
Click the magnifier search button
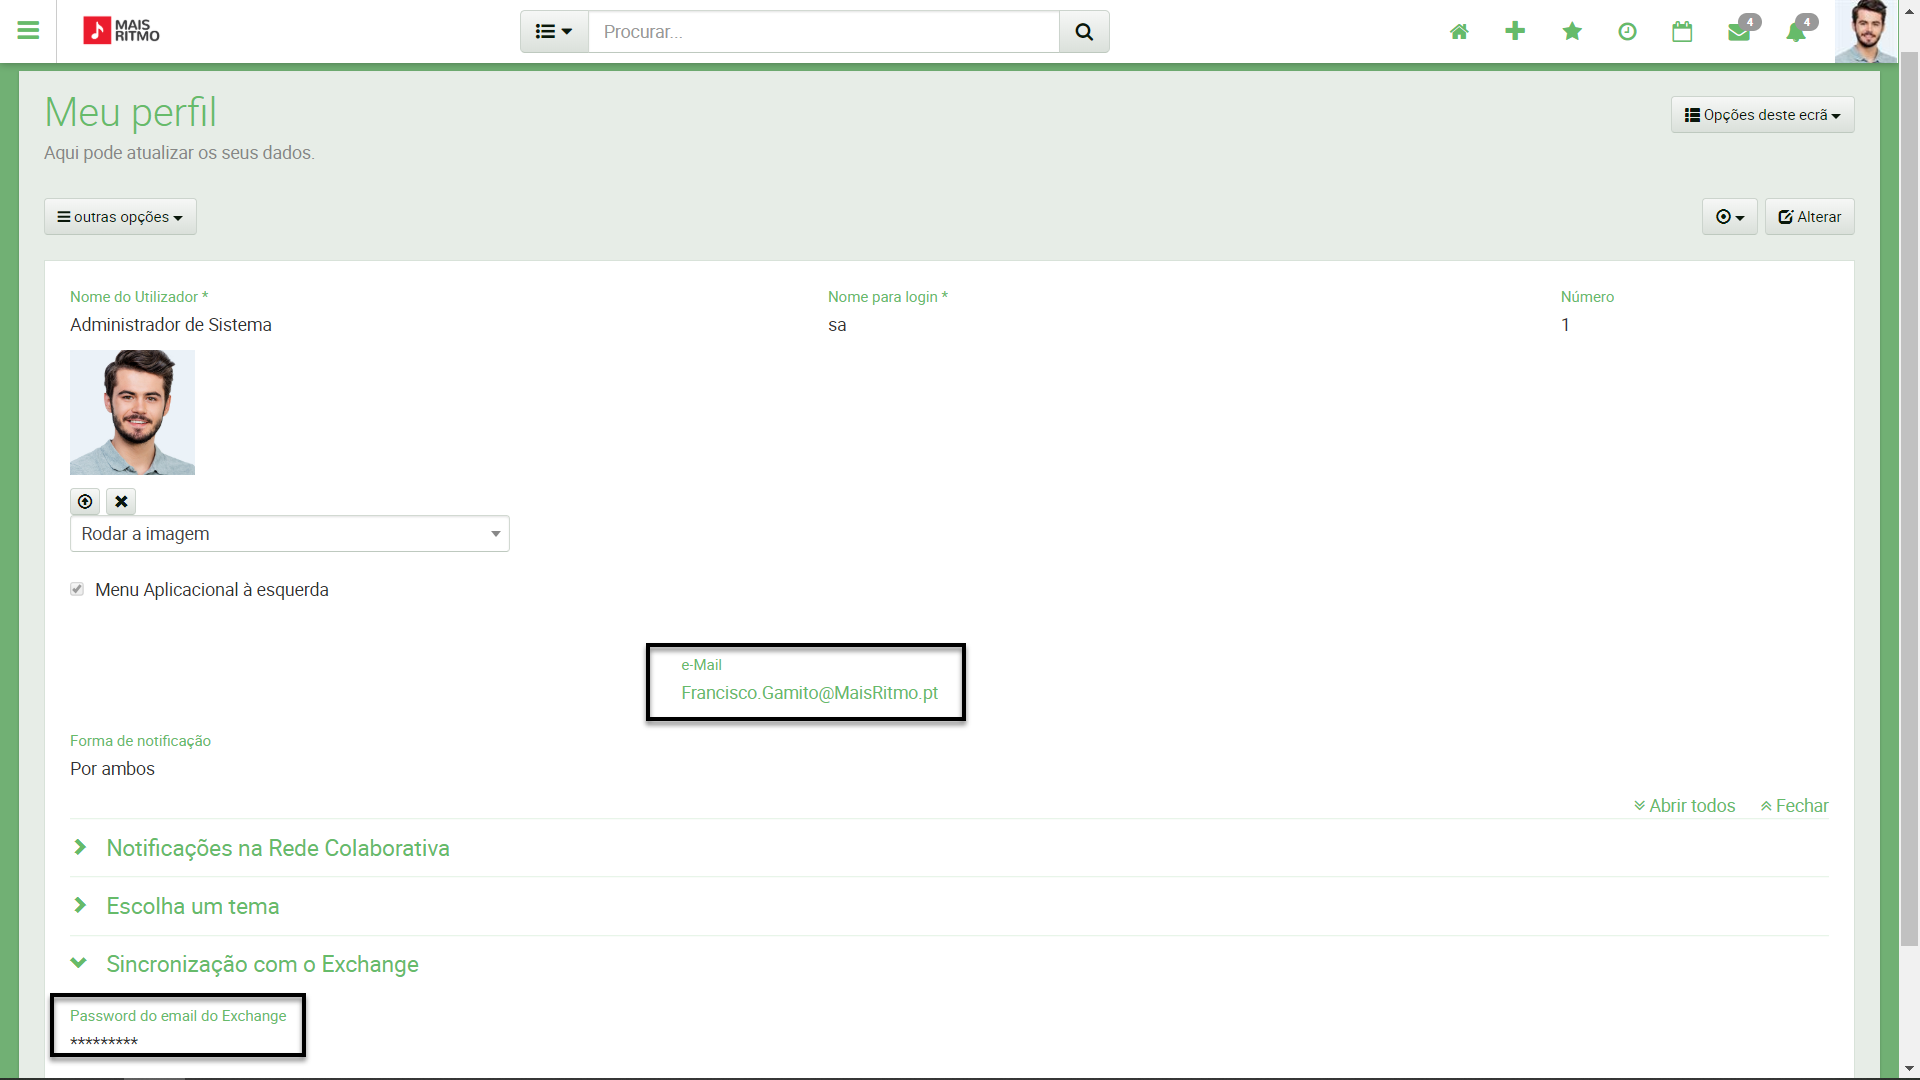tap(1084, 32)
